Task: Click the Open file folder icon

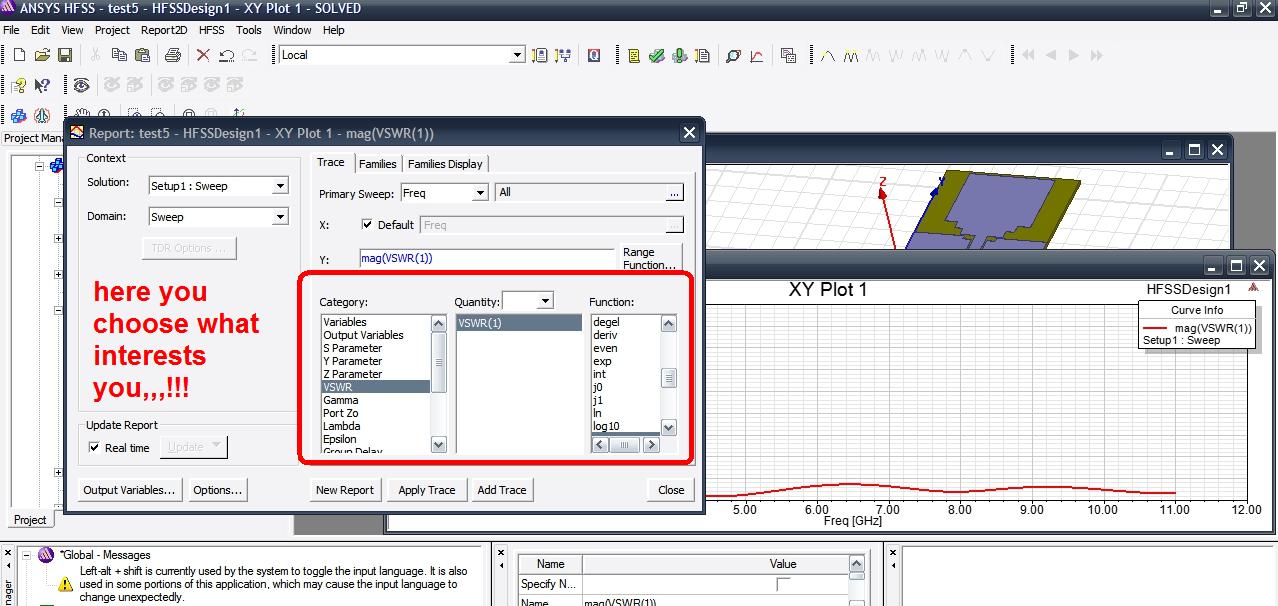Action: (x=42, y=55)
